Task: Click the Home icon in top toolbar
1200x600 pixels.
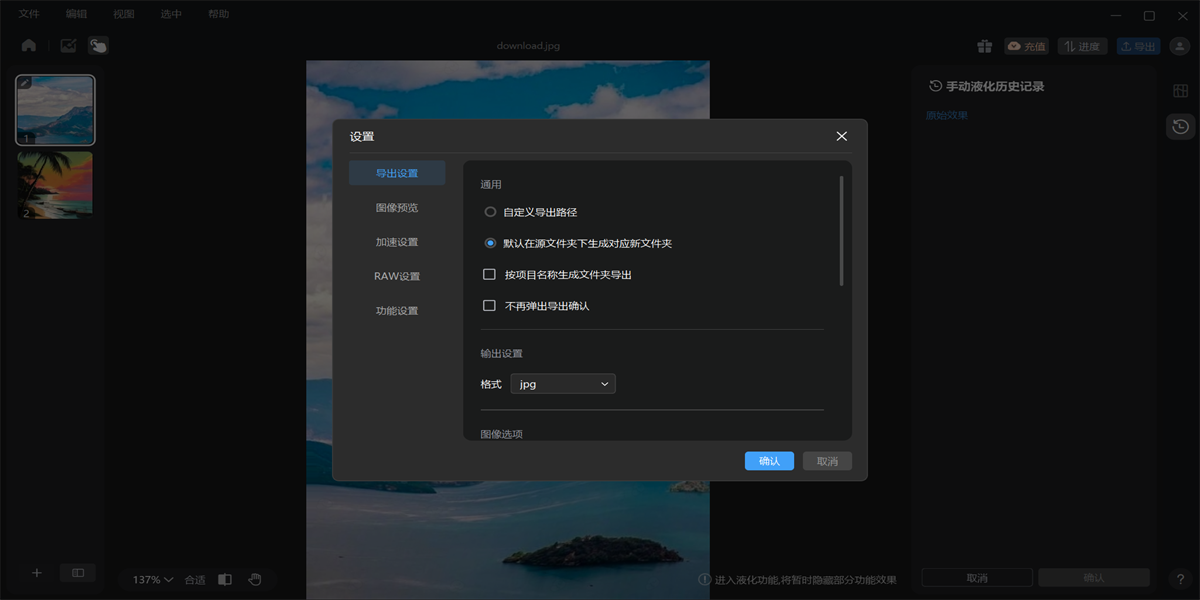Action: 29,45
